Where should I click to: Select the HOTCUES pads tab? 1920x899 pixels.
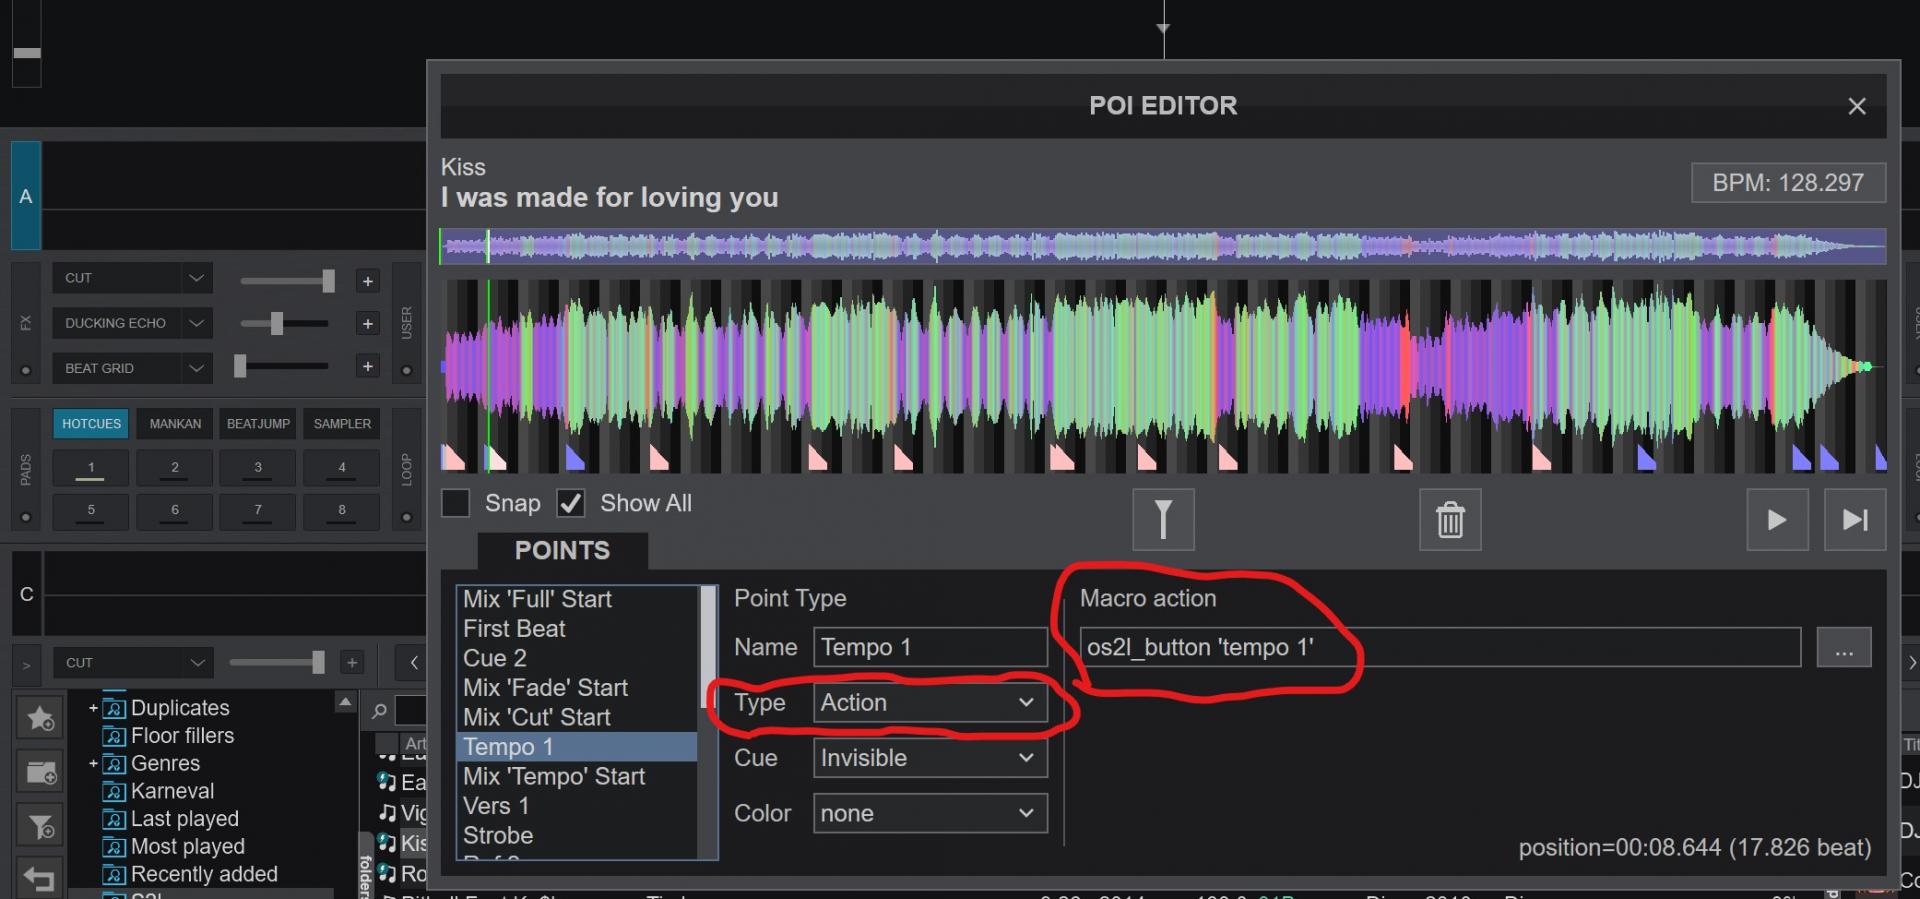[x=91, y=424]
